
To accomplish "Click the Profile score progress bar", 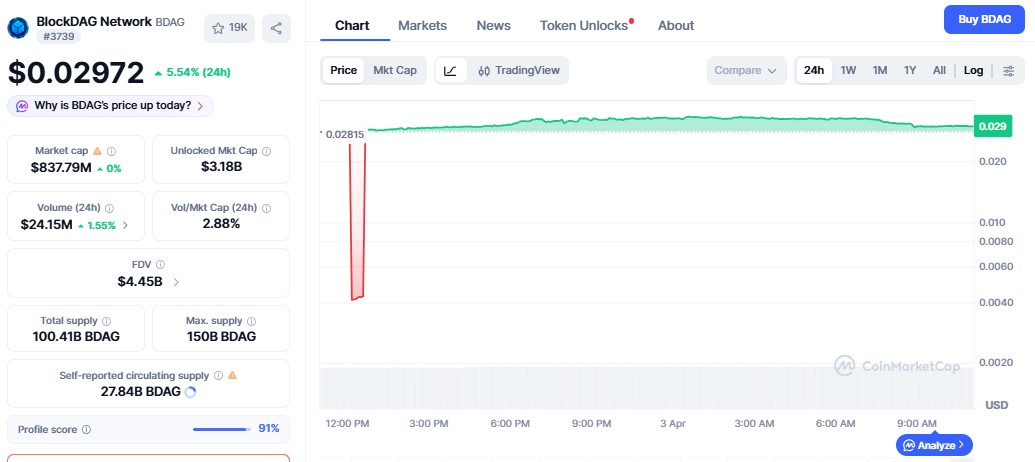I will coord(221,429).
